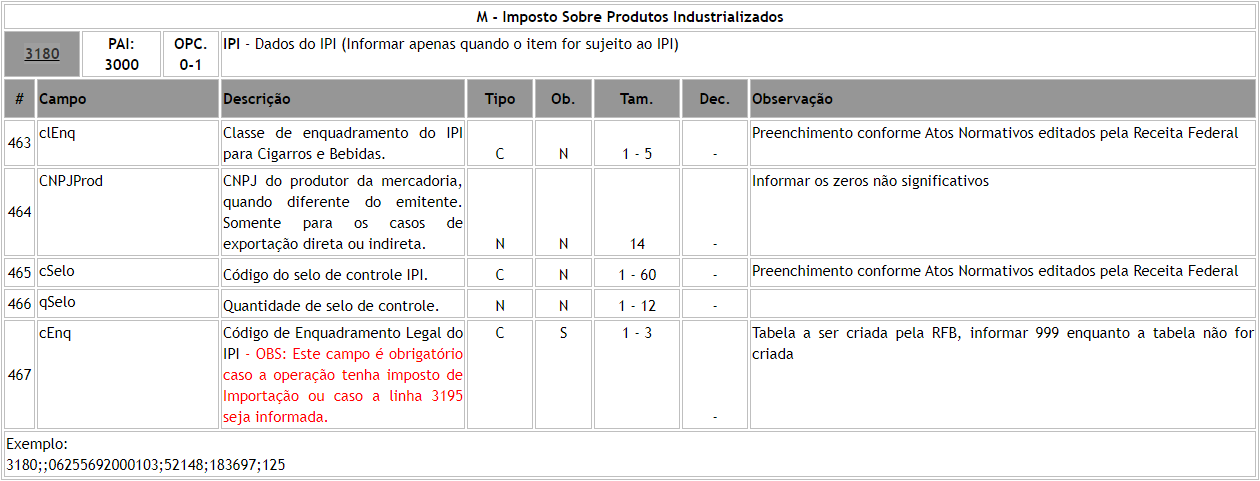Select the cEnq field name cell

pos(55,333)
